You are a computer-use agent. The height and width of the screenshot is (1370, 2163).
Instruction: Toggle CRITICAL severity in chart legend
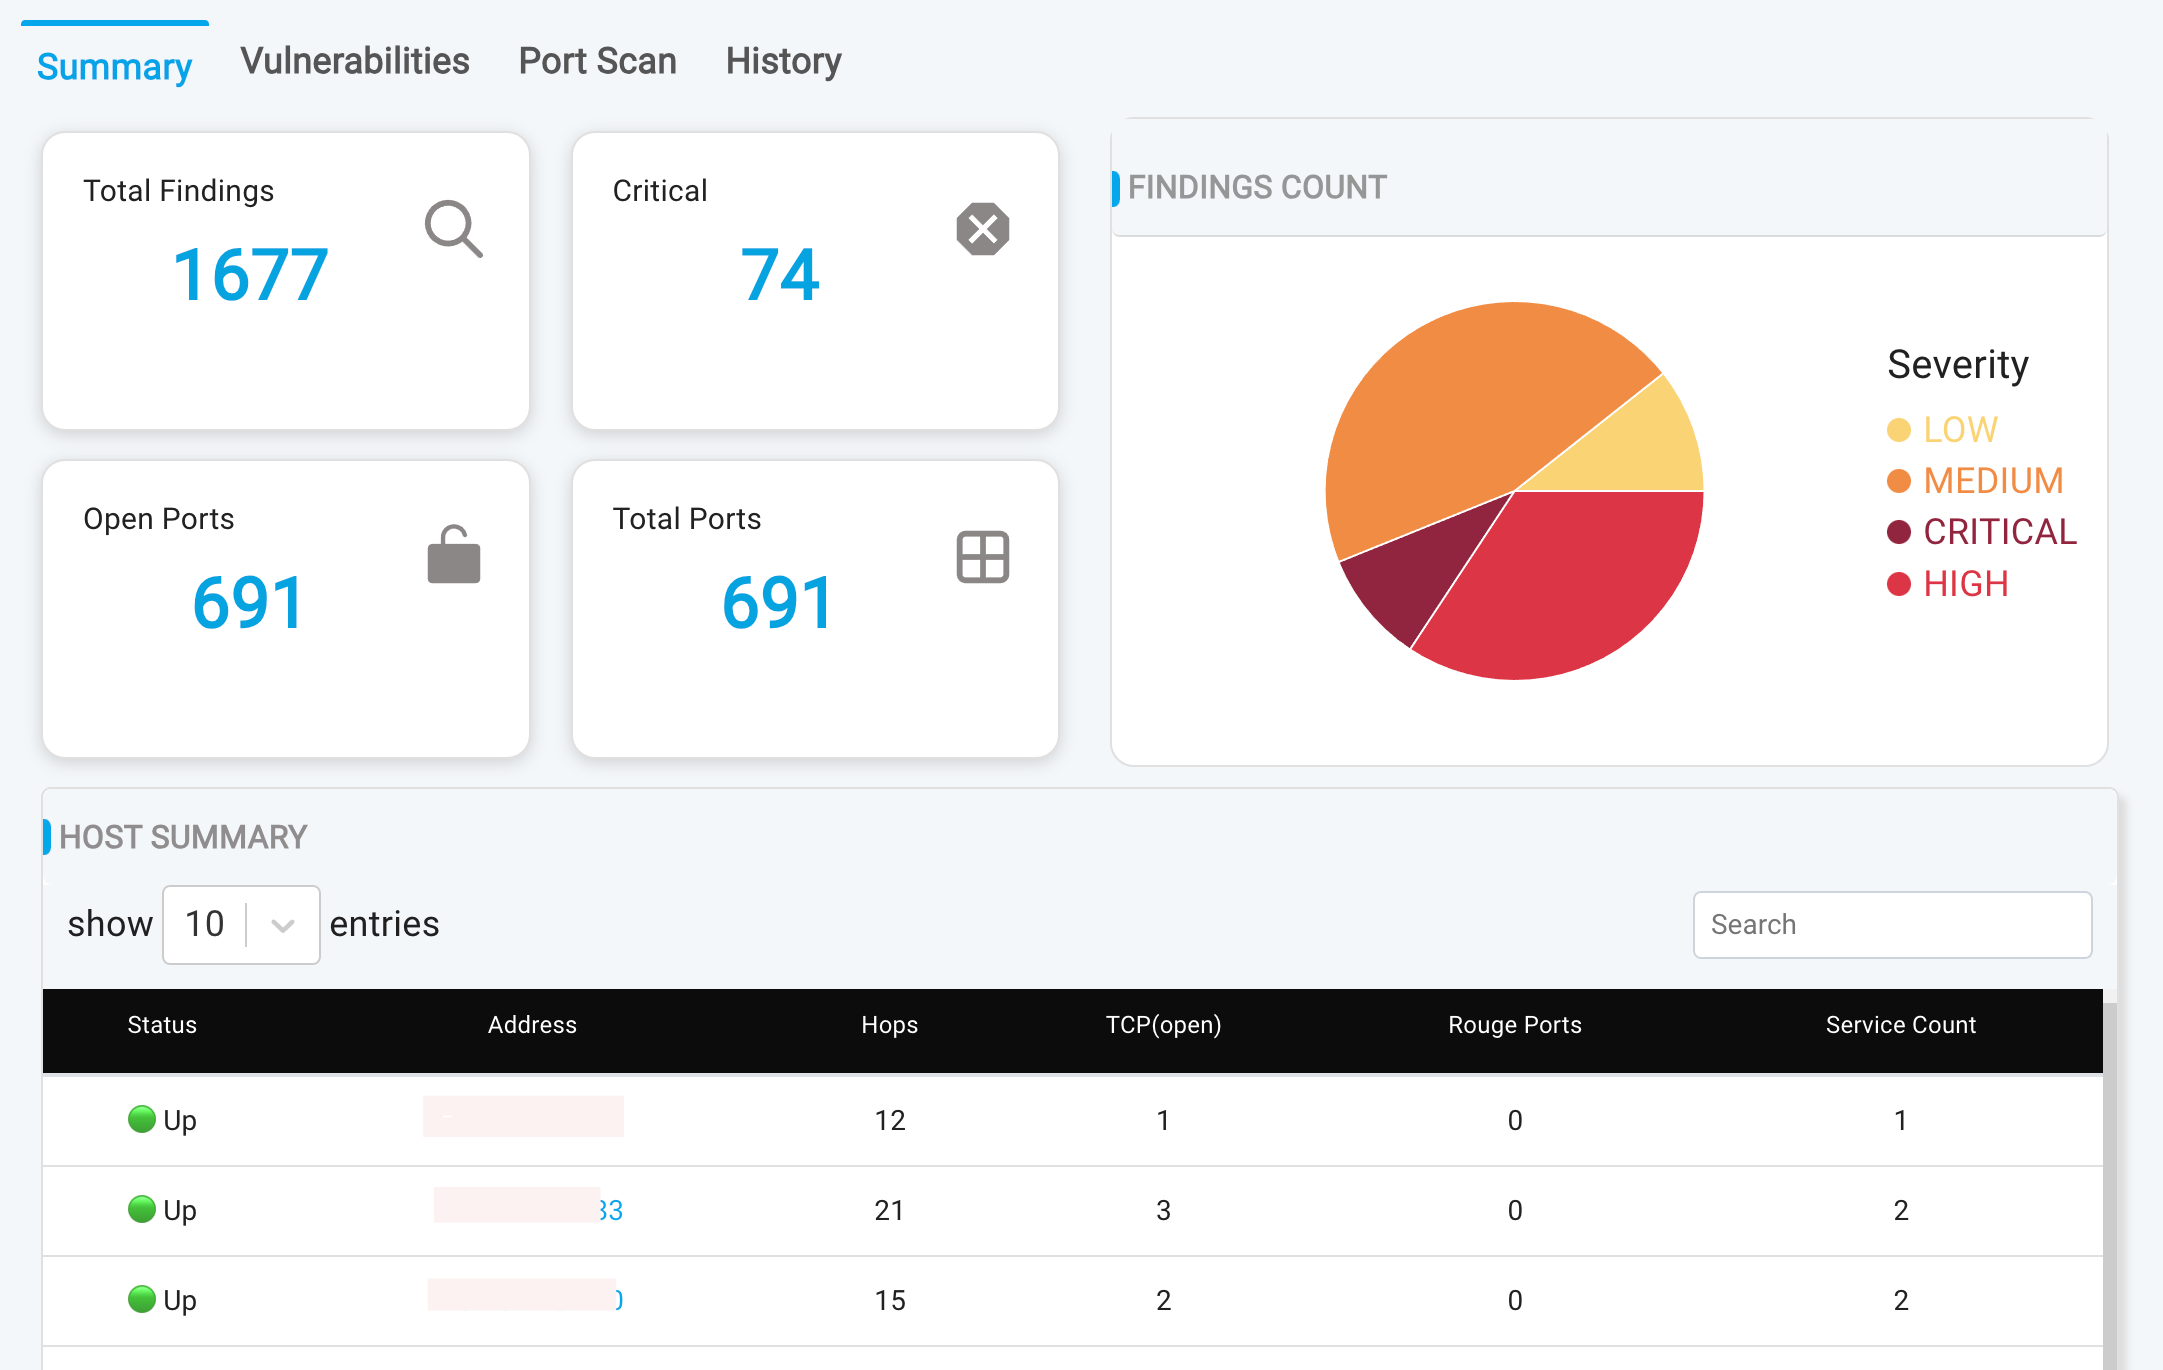(1998, 532)
